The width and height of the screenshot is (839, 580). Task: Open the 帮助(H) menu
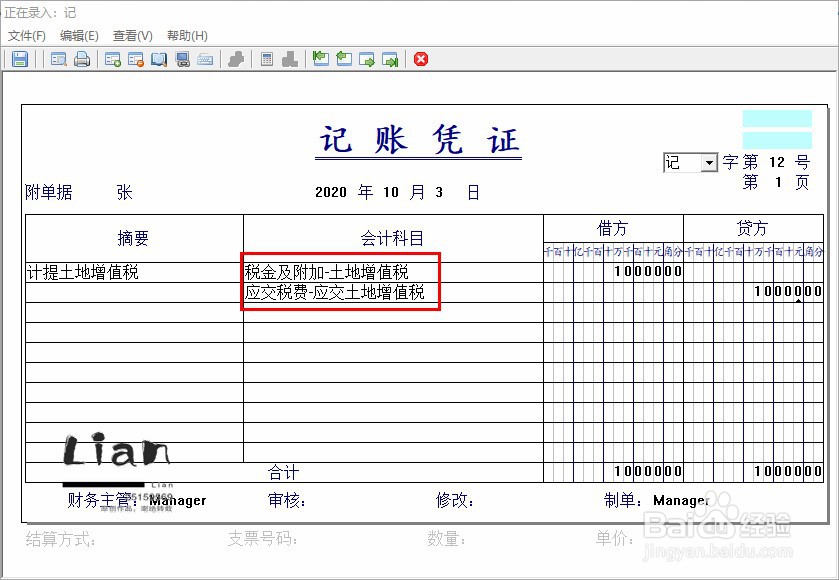tap(185, 35)
